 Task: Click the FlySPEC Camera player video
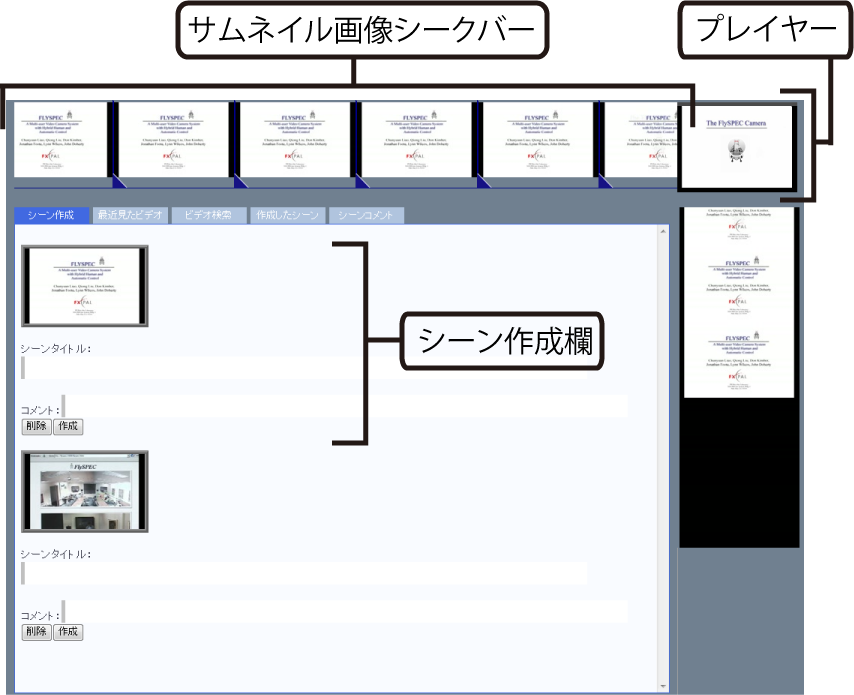(736, 147)
